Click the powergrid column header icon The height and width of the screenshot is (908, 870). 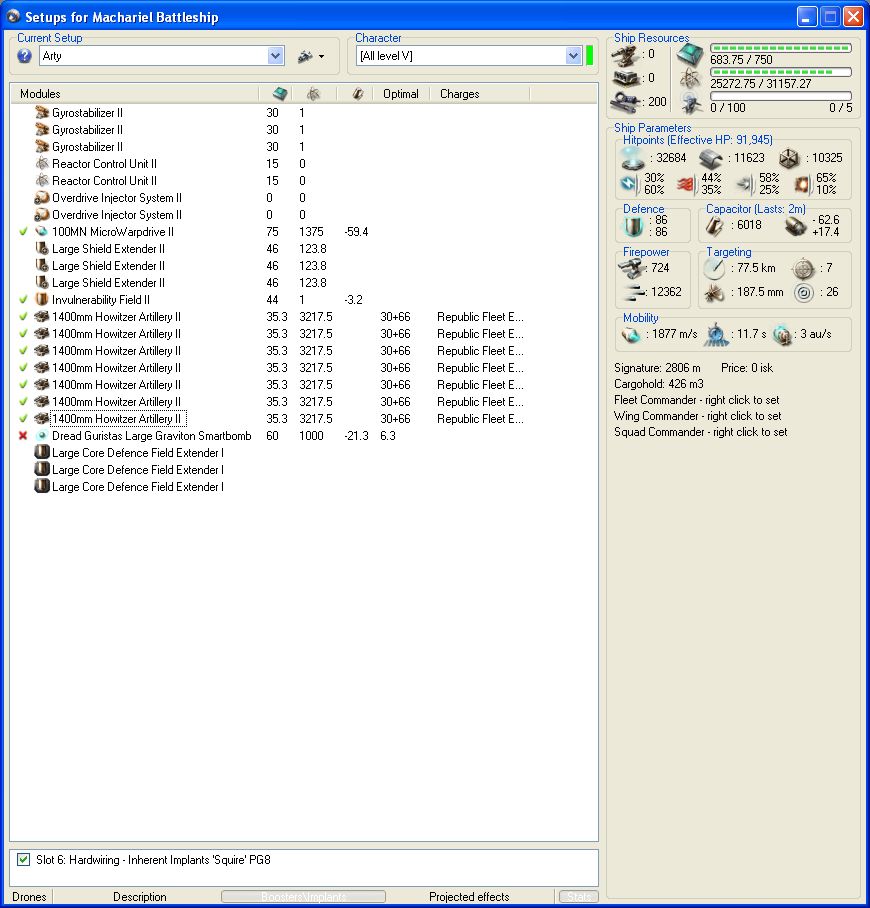(x=313, y=94)
